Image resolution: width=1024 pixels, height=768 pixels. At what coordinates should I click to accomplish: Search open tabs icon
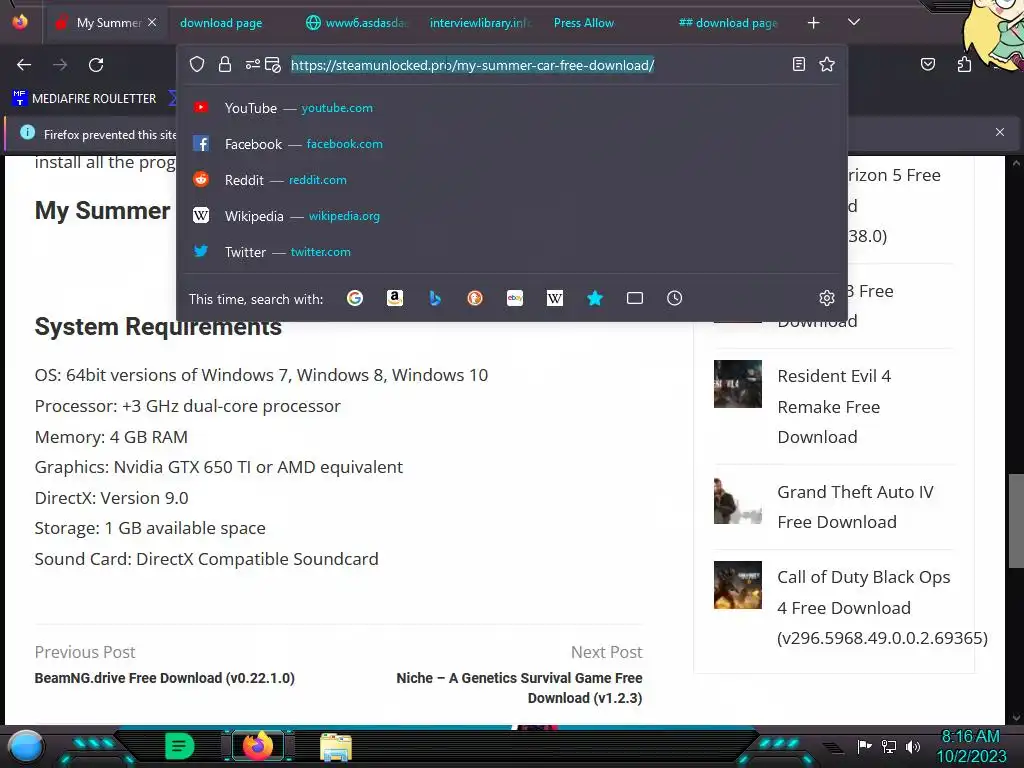click(635, 298)
